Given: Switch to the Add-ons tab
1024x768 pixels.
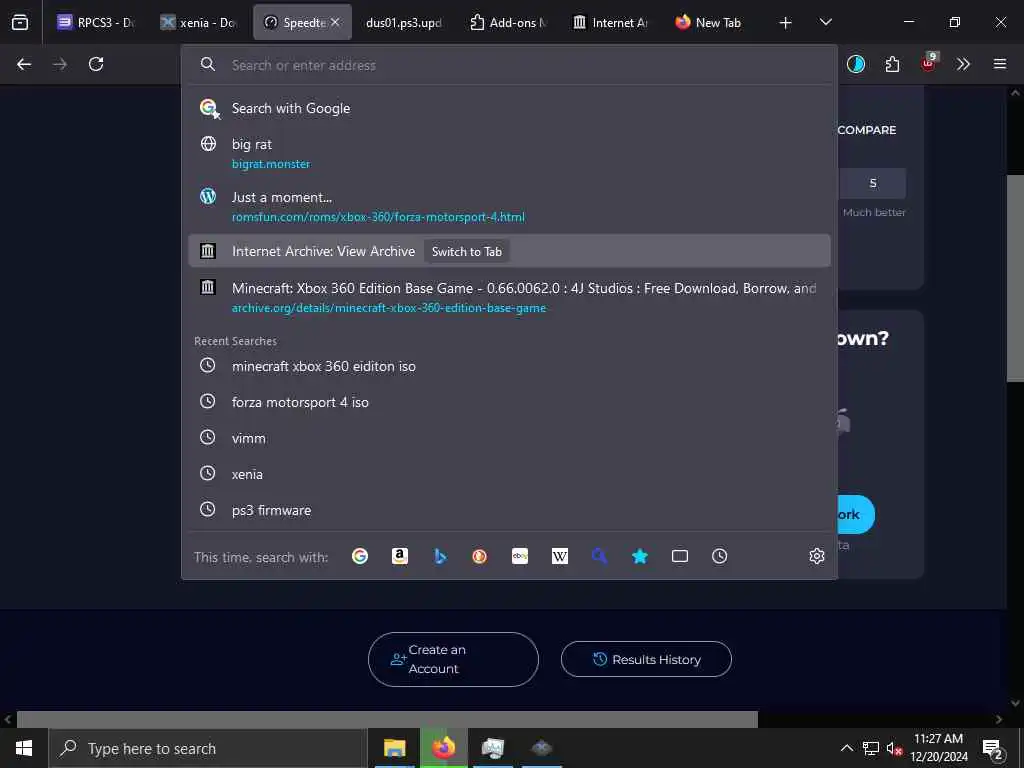Looking at the screenshot, I should pyautogui.click(x=507, y=22).
